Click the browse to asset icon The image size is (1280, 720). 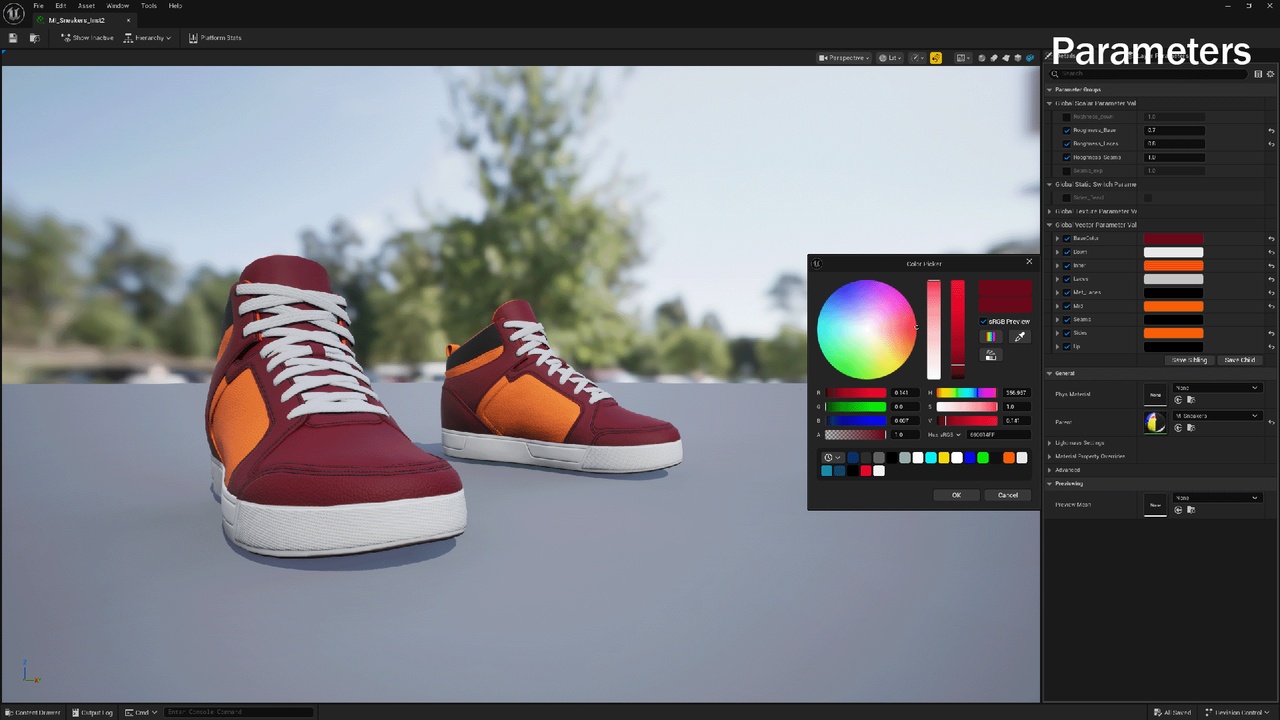[34, 38]
